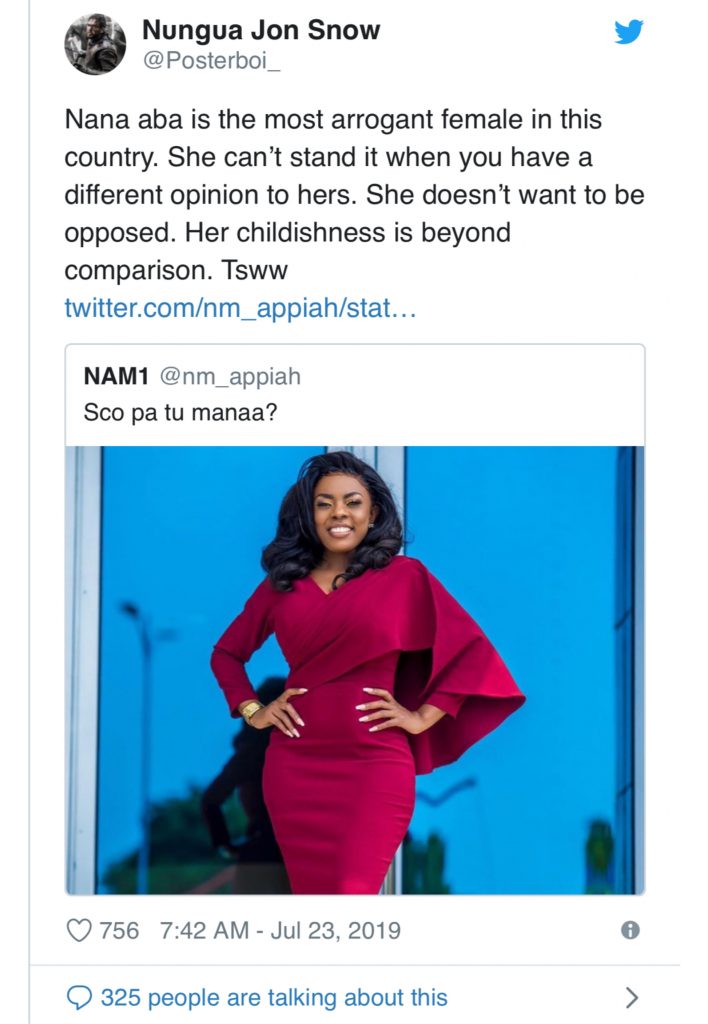Click the NAM1 quoted author name
The height and width of the screenshot is (1024, 708).
pyautogui.click(x=115, y=376)
